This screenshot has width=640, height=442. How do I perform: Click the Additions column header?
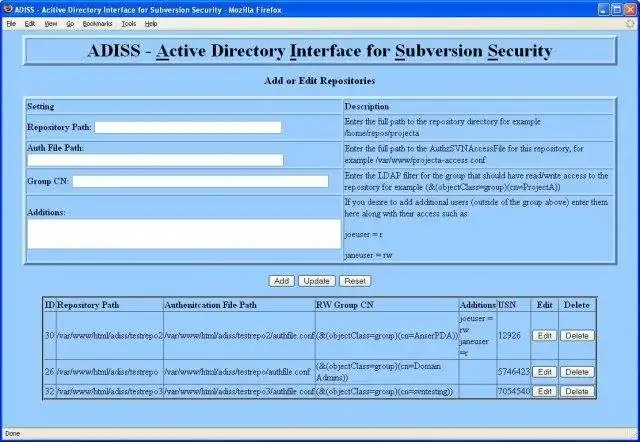pyautogui.click(x=478, y=305)
